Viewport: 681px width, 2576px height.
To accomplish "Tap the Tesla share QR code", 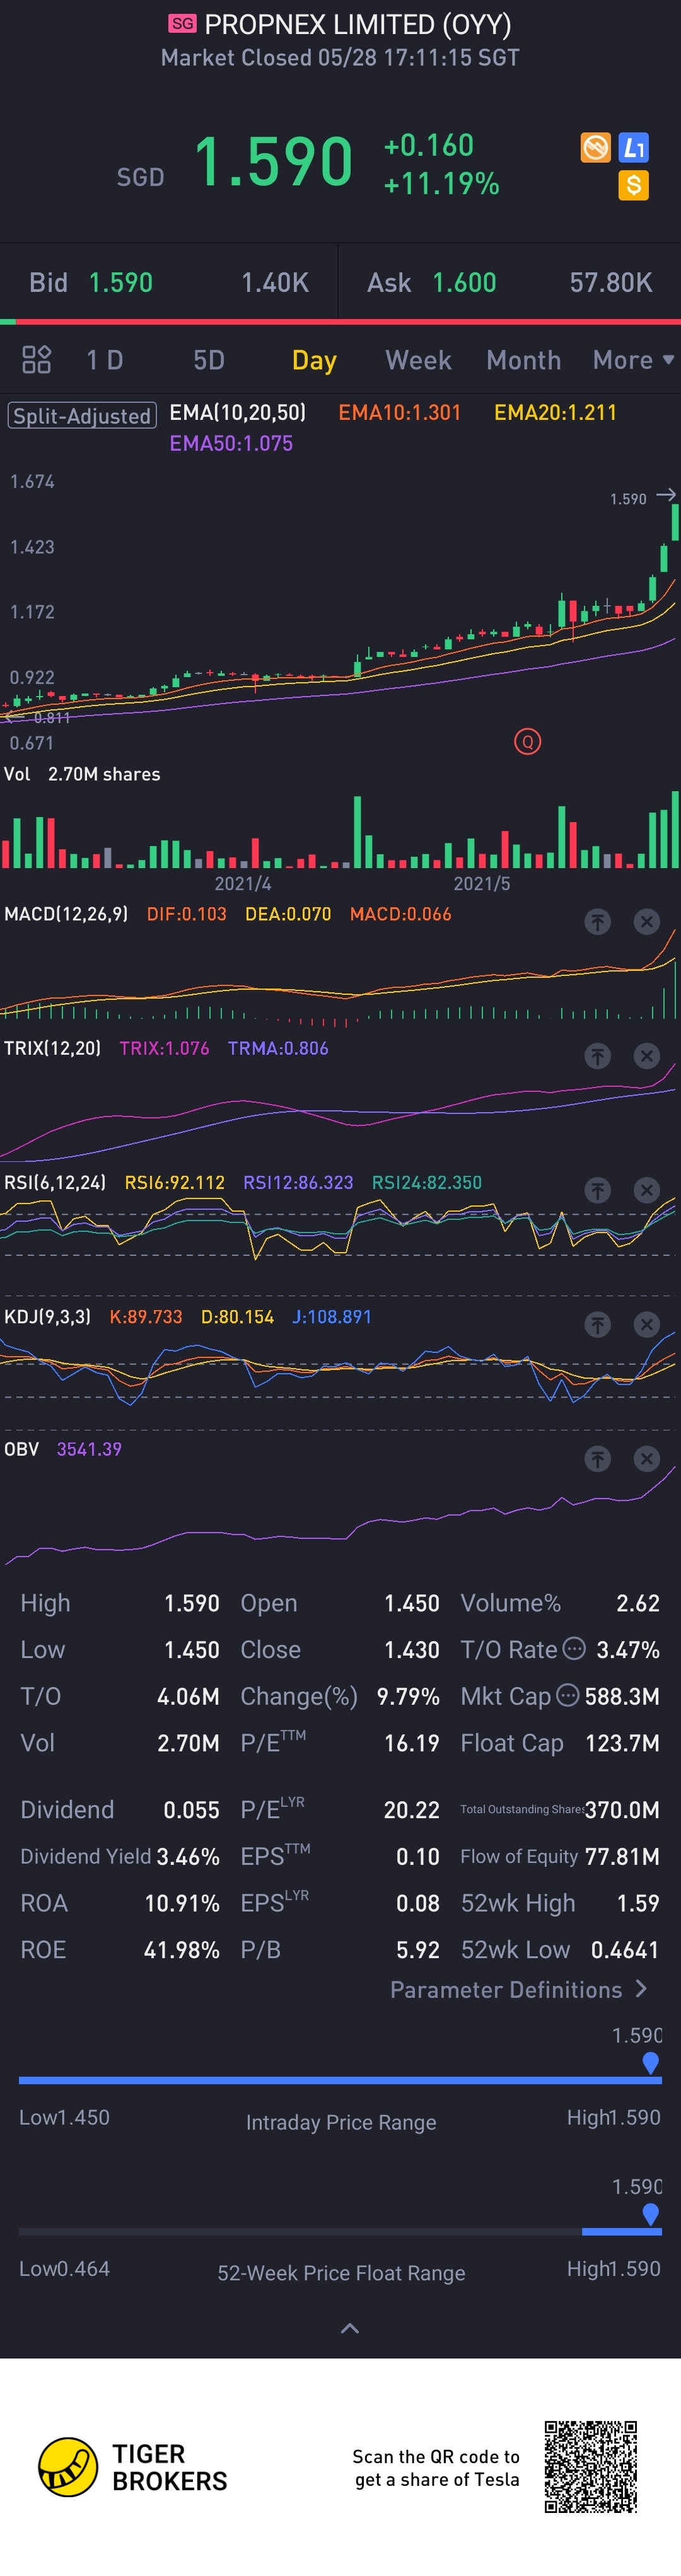I will (x=590, y=2467).
